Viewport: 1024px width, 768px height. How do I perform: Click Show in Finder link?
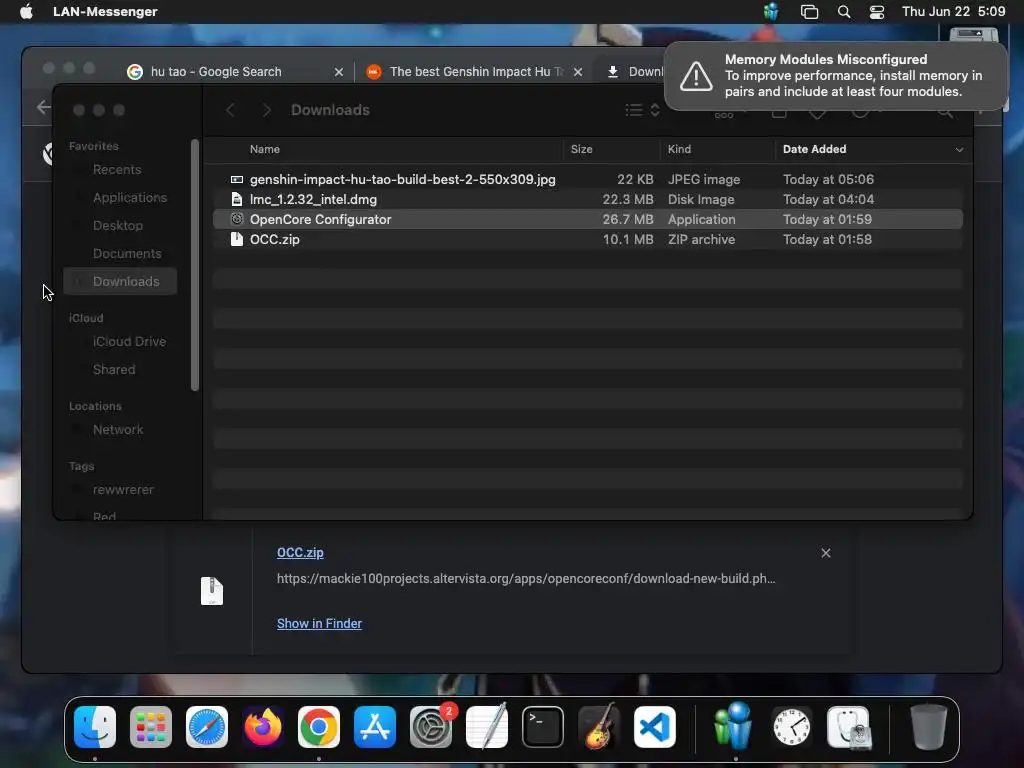point(319,624)
